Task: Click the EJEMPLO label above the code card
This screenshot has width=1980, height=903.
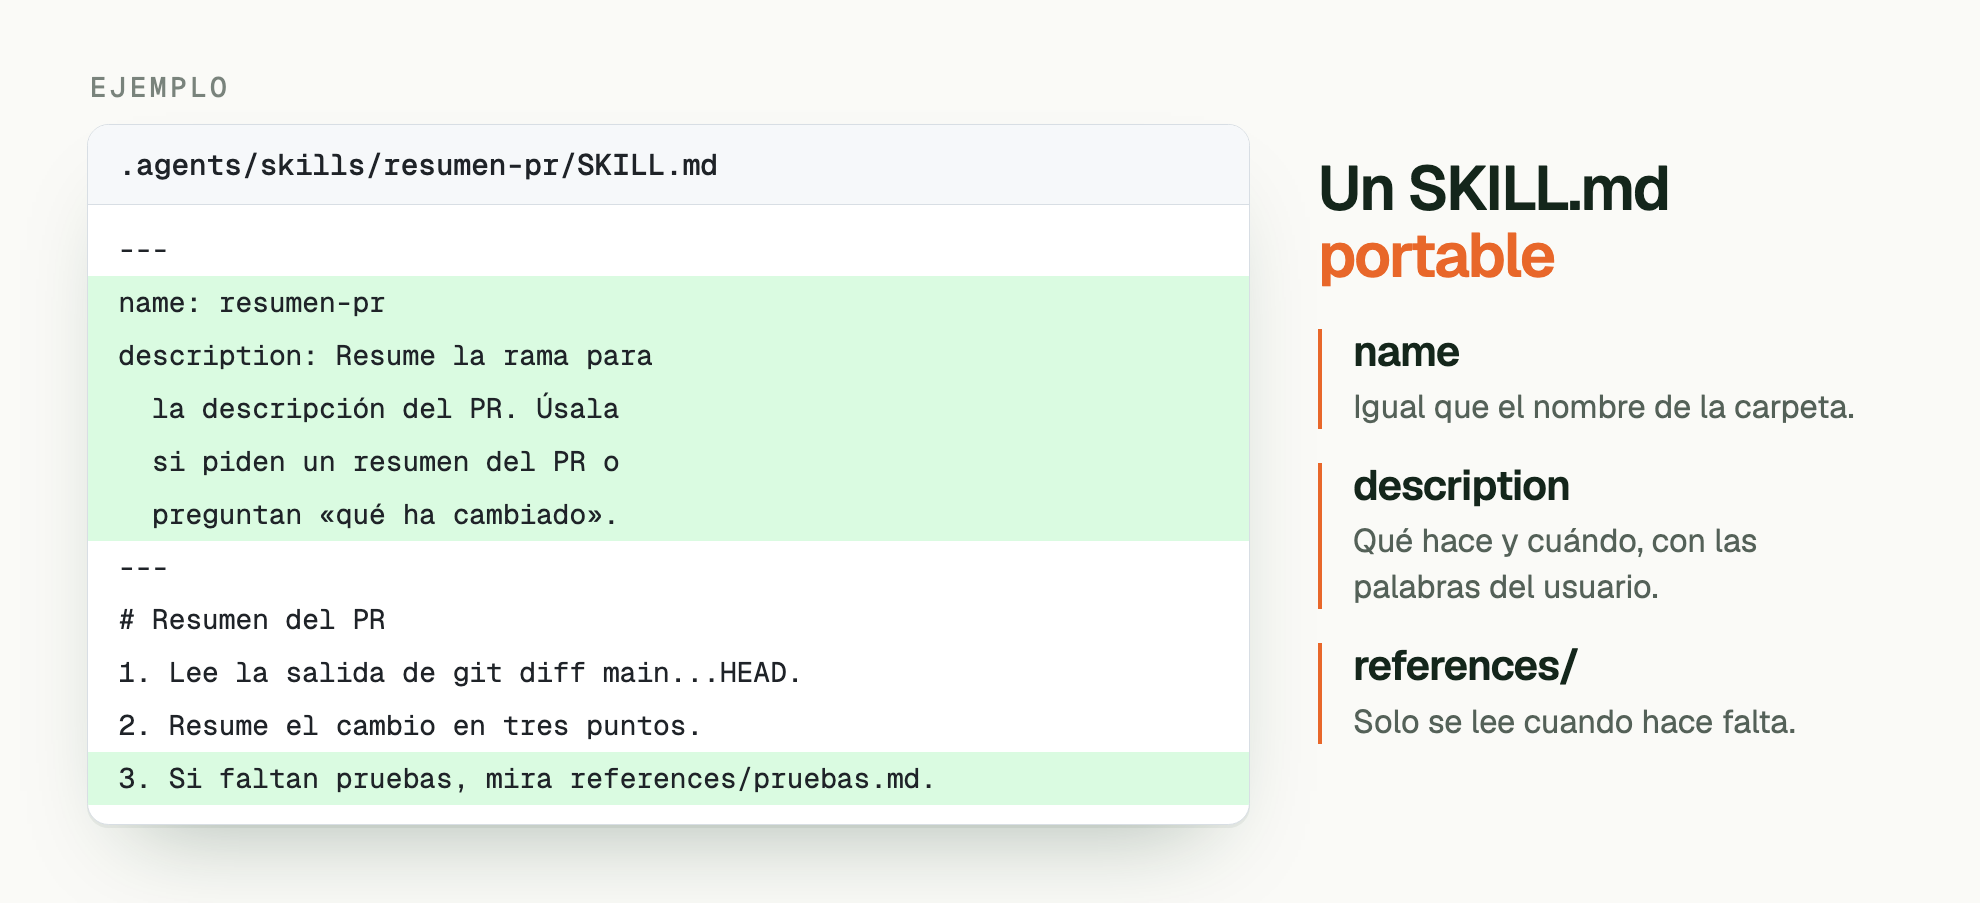Action: click(x=159, y=88)
